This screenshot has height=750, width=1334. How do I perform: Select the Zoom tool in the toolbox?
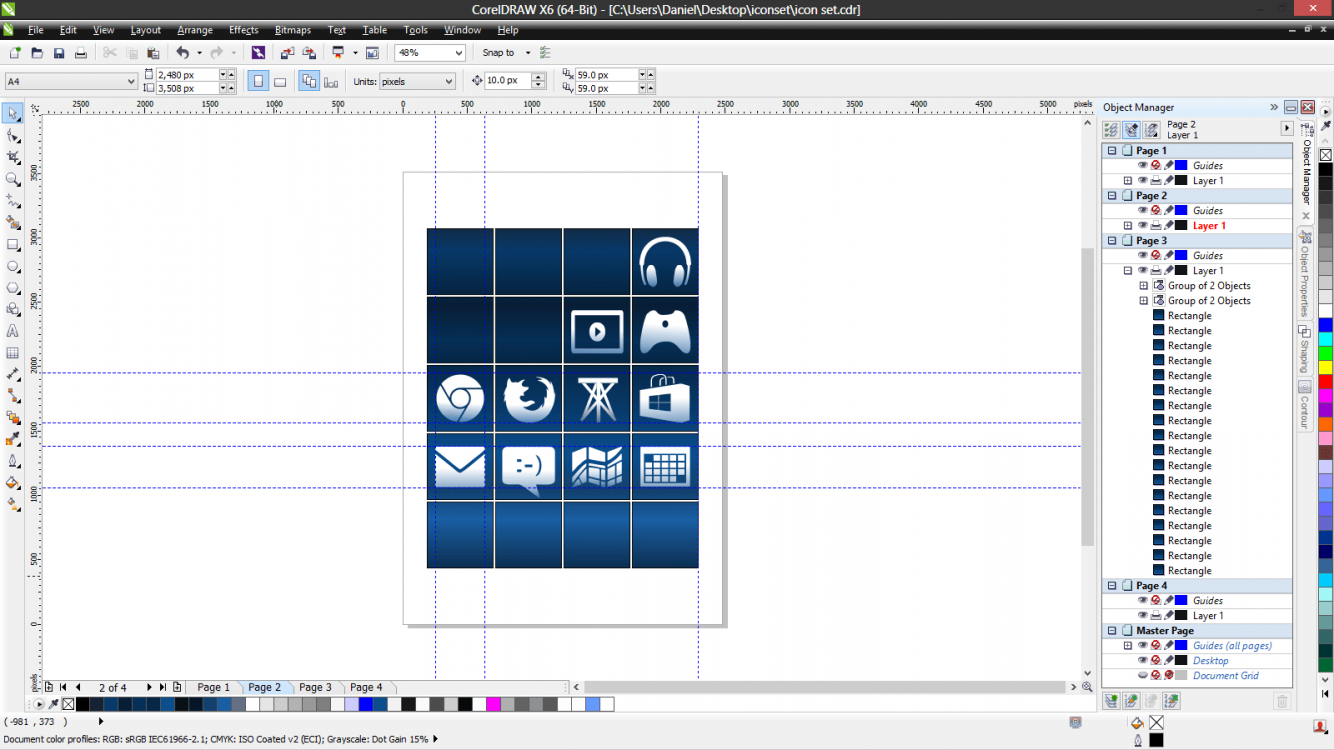[12, 179]
